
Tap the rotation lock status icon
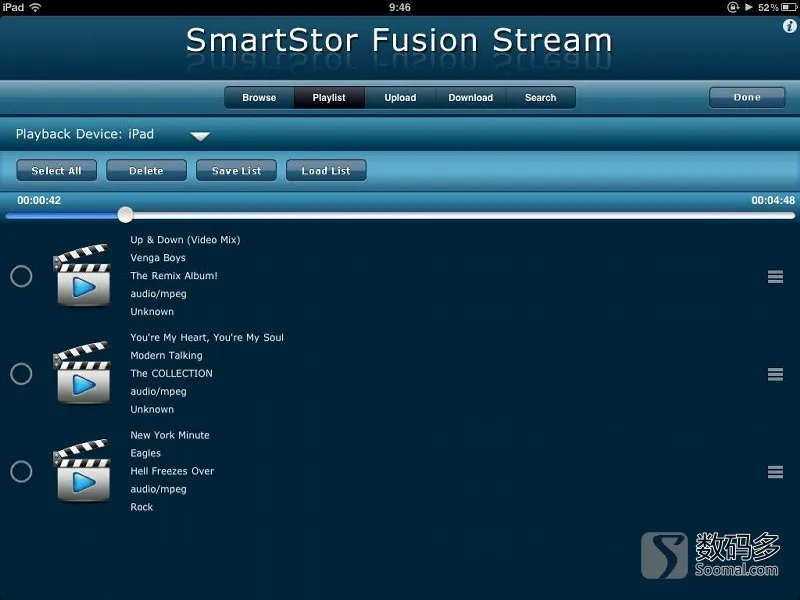(x=733, y=7)
